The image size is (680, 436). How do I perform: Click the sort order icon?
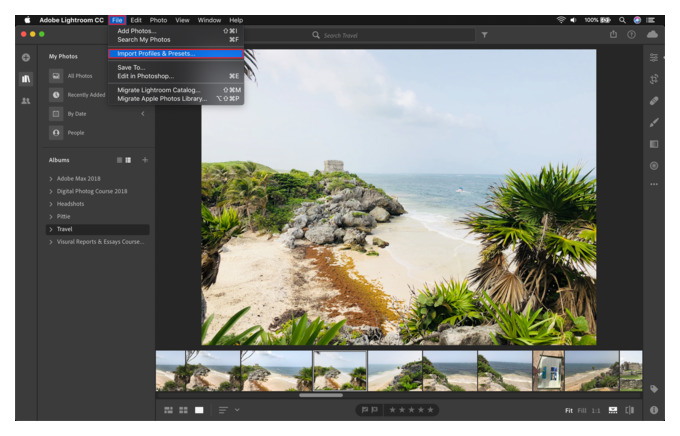click(x=223, y=410)
